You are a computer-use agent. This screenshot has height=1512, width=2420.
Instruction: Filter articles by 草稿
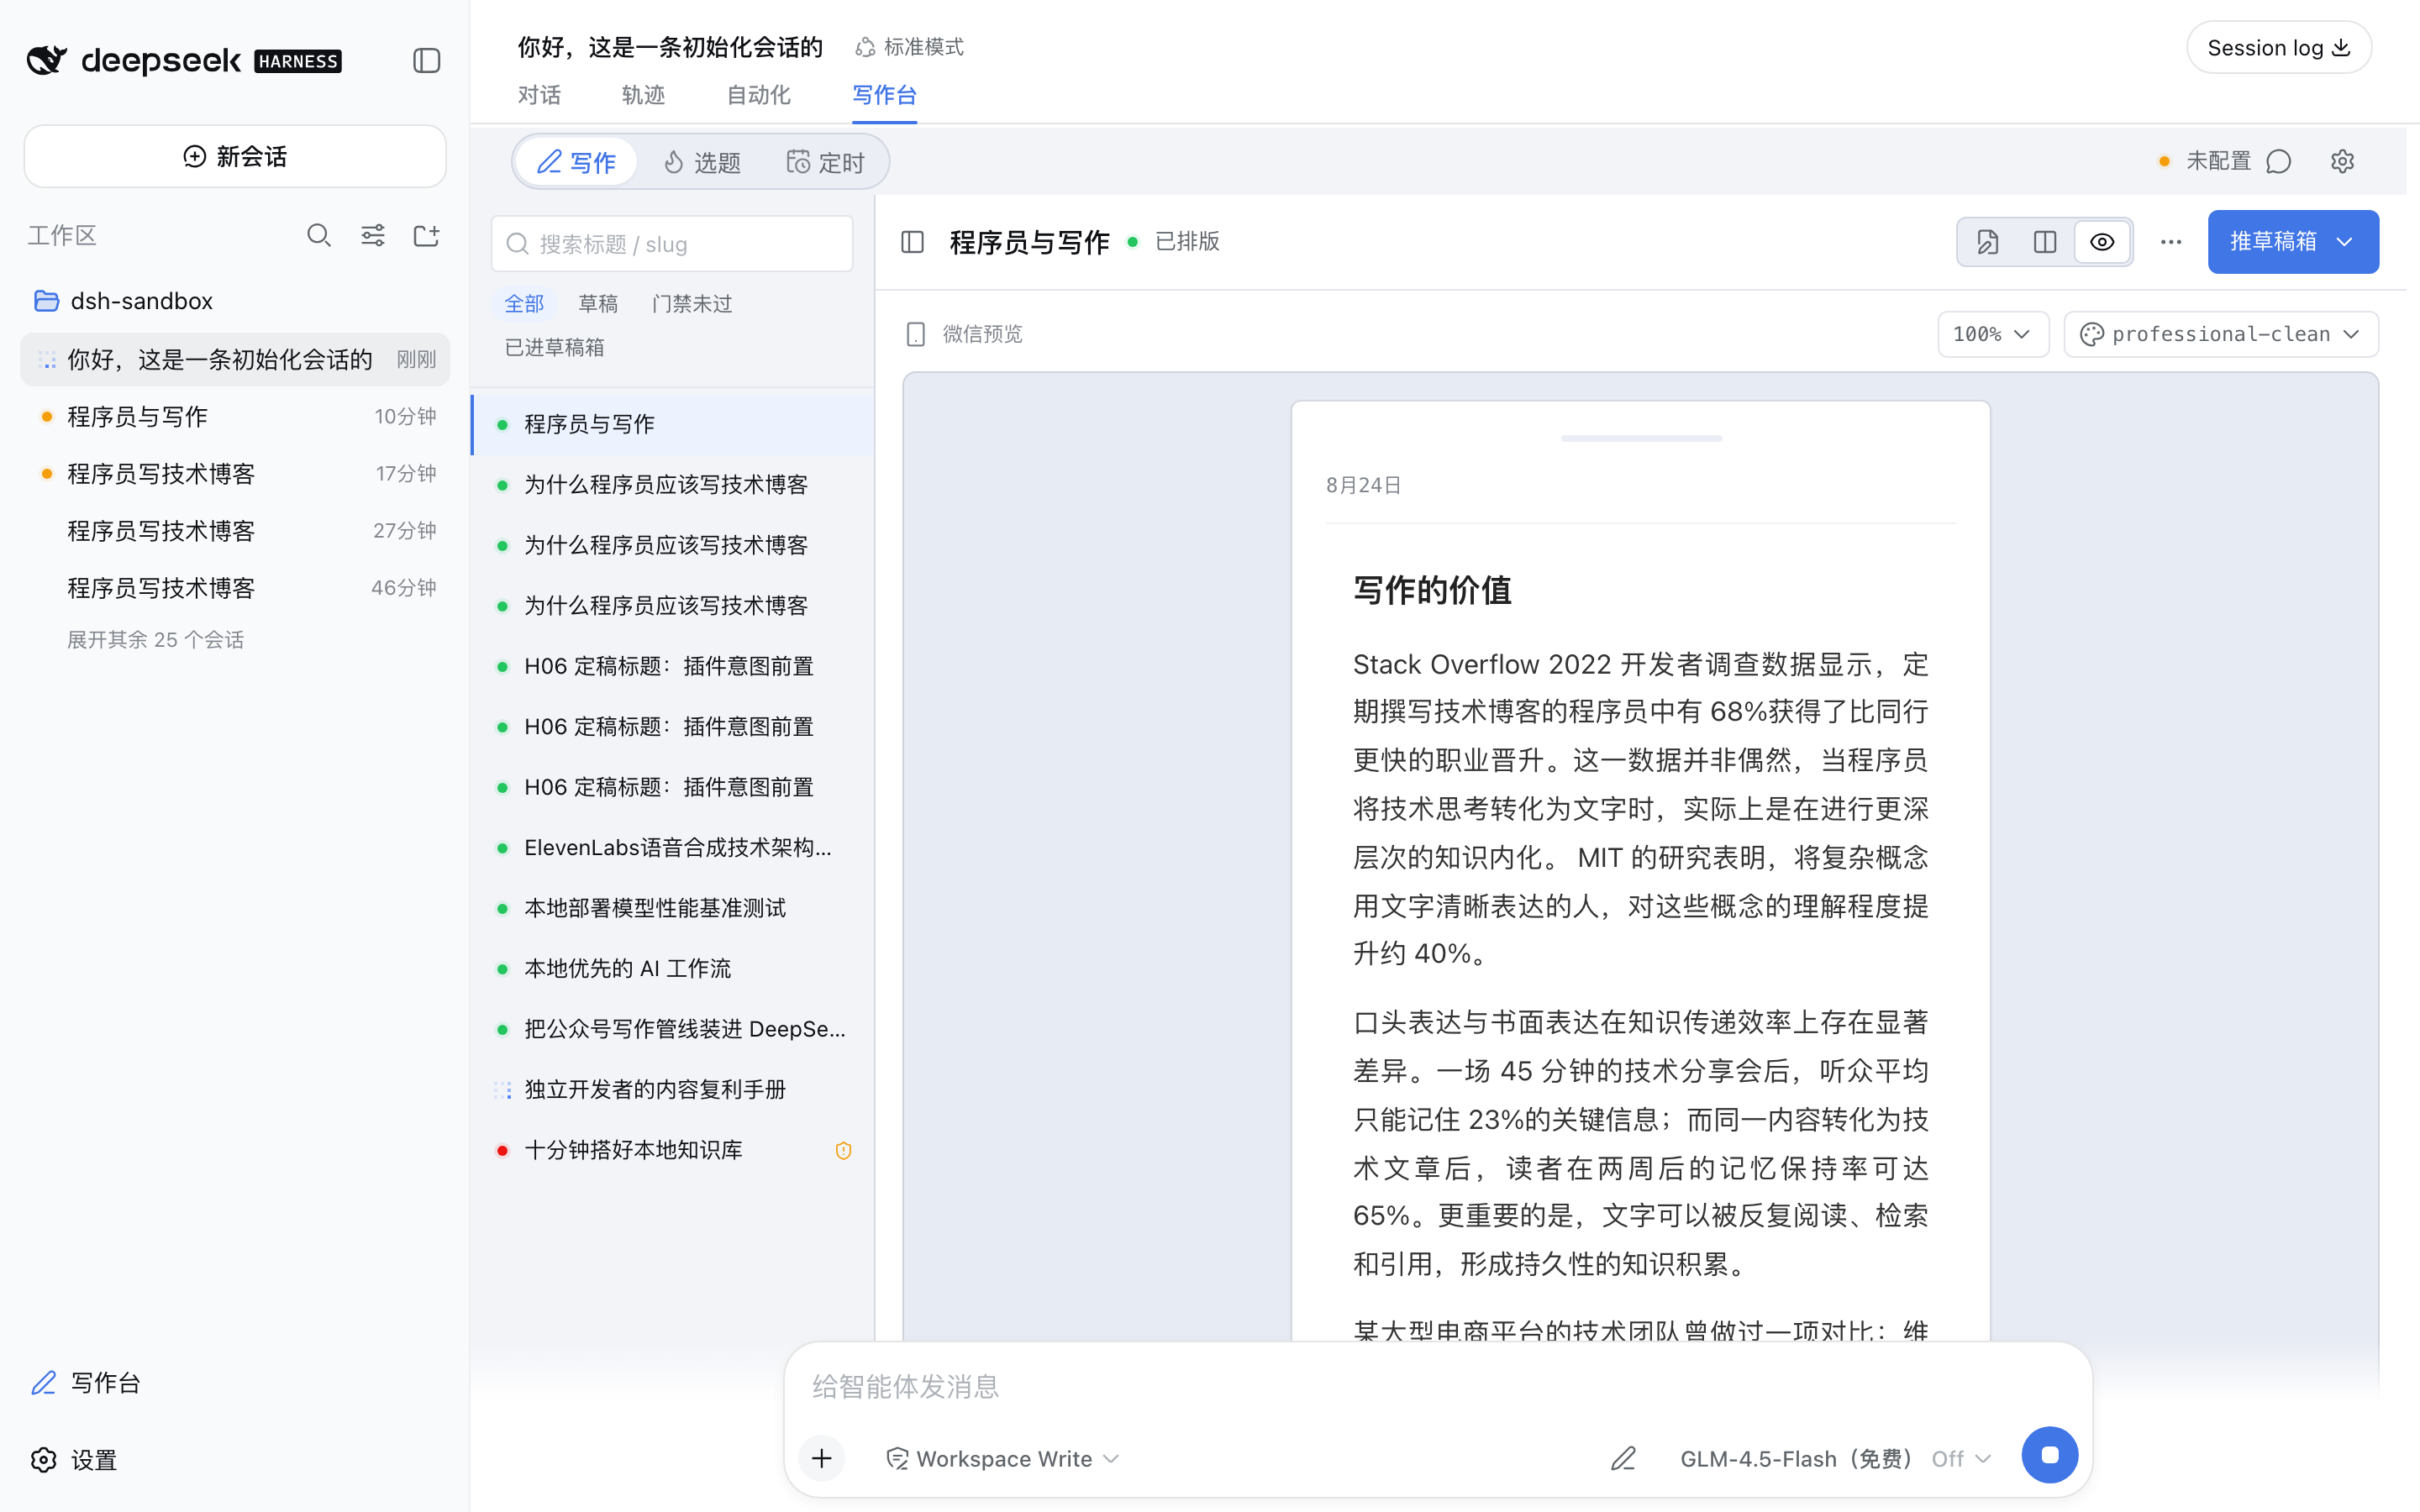598,303
